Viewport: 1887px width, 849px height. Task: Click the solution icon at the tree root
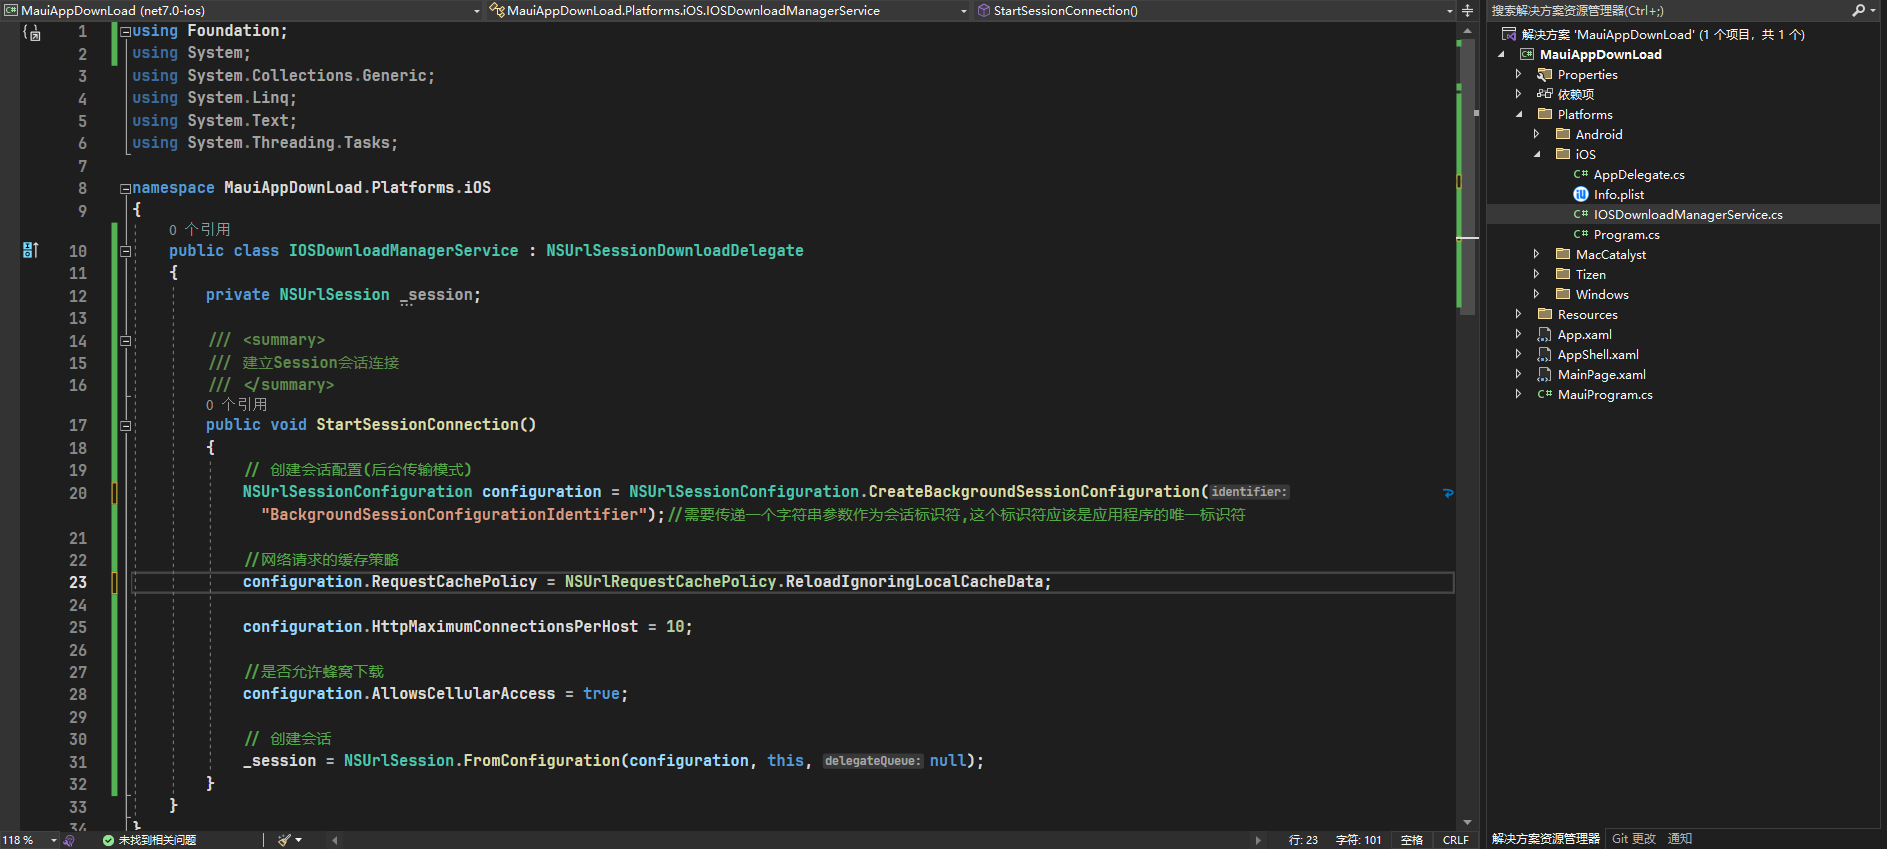[x=1509, y=34]
